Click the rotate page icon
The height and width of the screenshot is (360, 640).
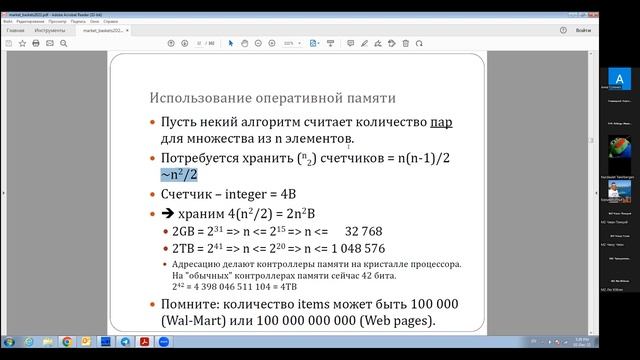419,43
